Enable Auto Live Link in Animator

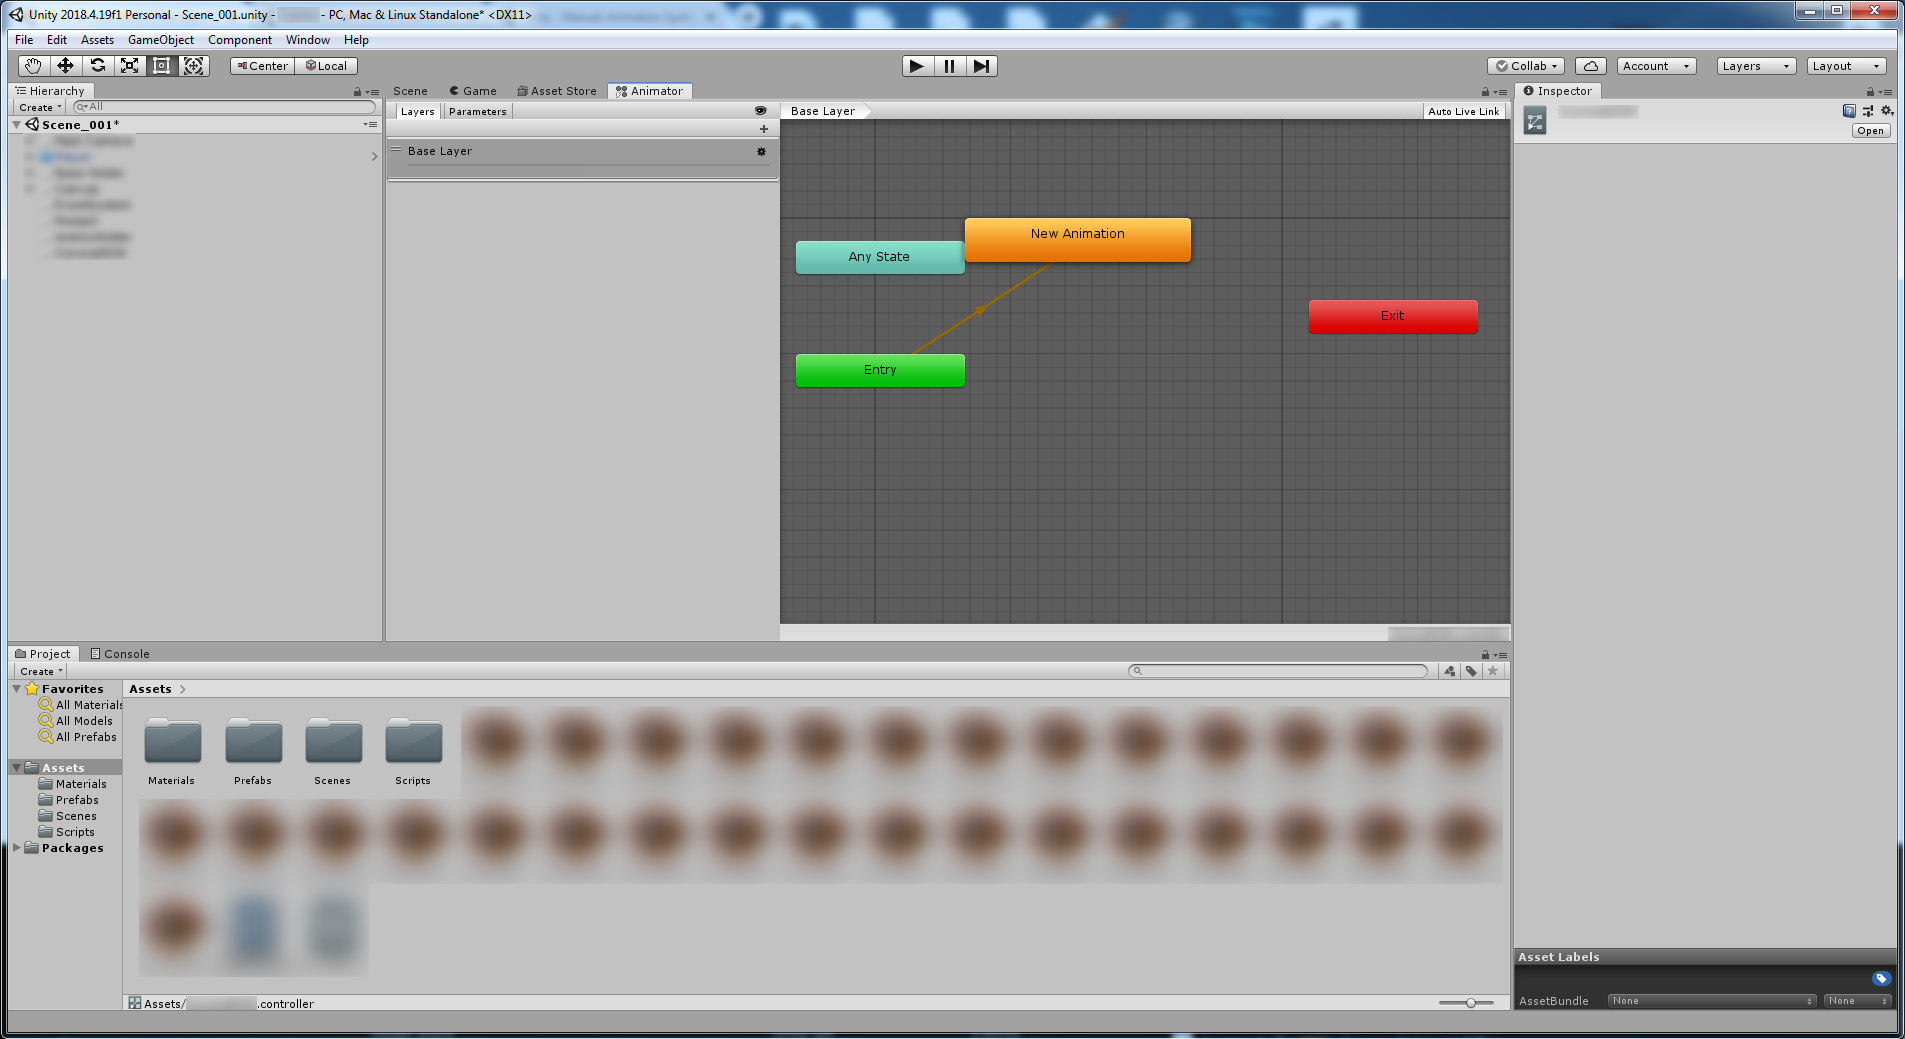(1464, 110)
